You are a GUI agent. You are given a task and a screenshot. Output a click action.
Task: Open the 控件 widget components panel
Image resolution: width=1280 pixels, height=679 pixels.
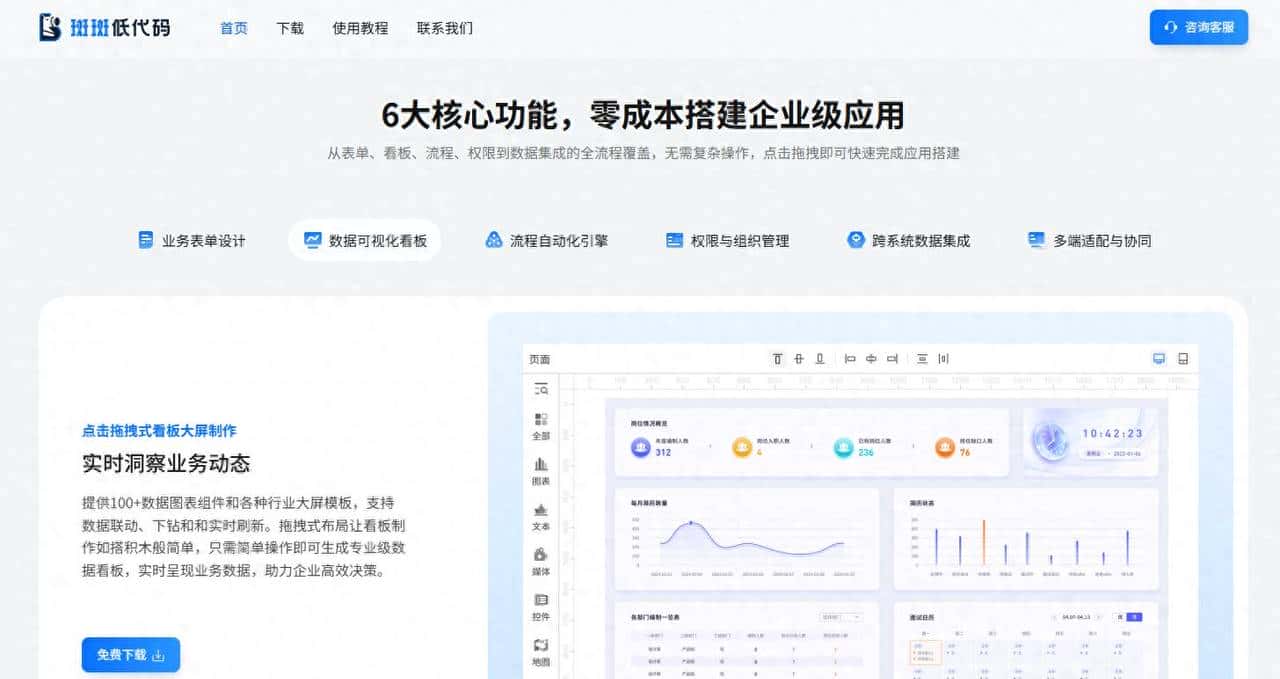541,609
